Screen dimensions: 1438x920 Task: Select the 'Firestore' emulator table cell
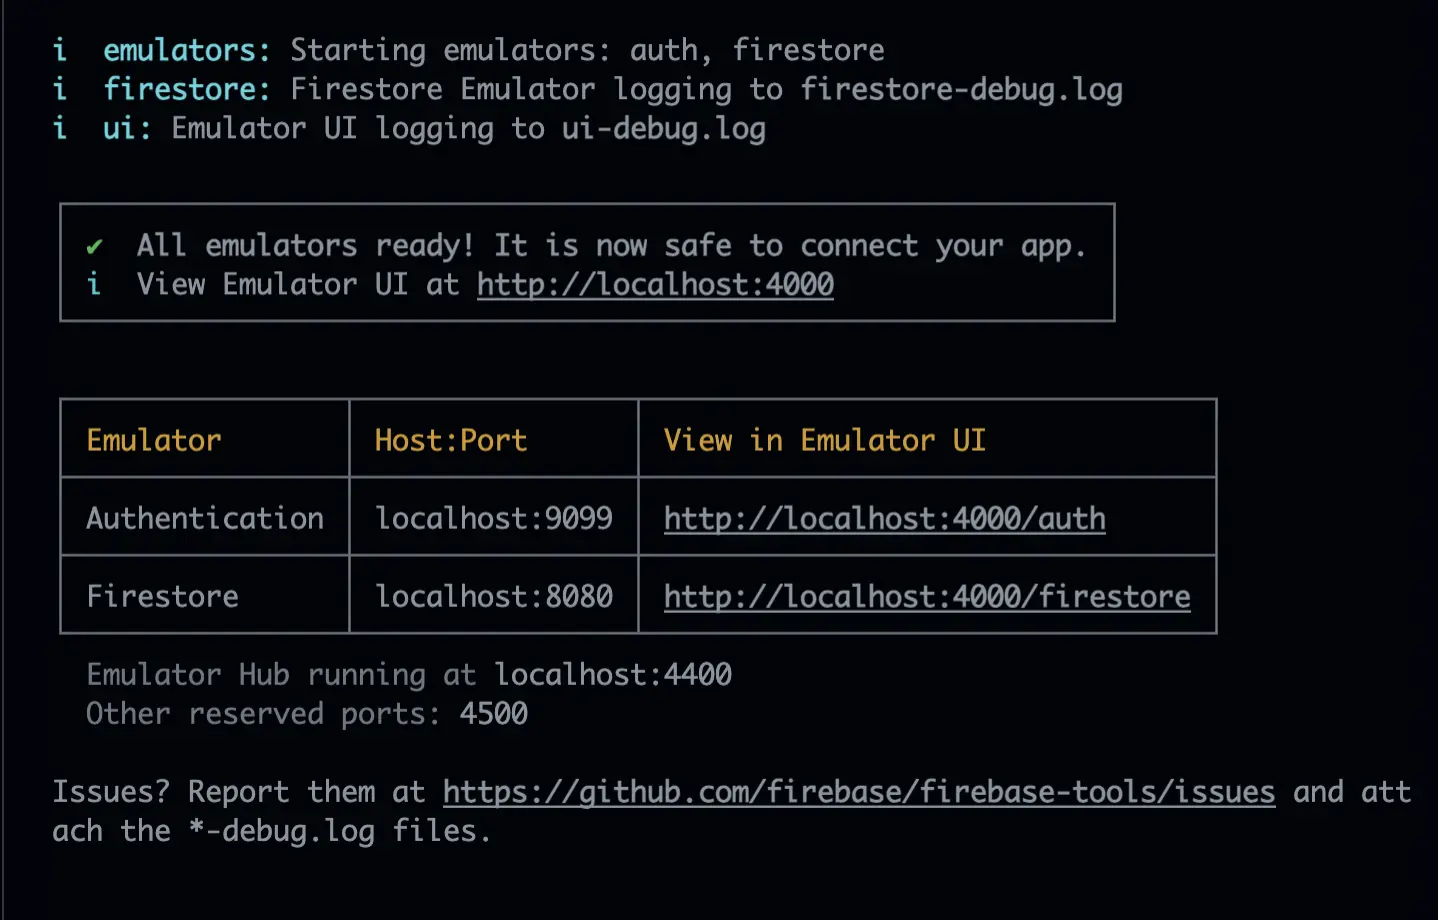[x=162, y=596]
